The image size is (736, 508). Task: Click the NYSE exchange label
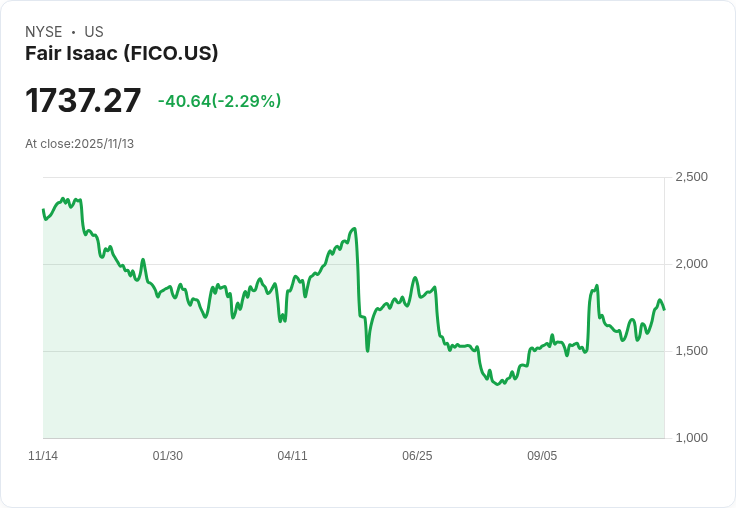(x=43, y=32)
